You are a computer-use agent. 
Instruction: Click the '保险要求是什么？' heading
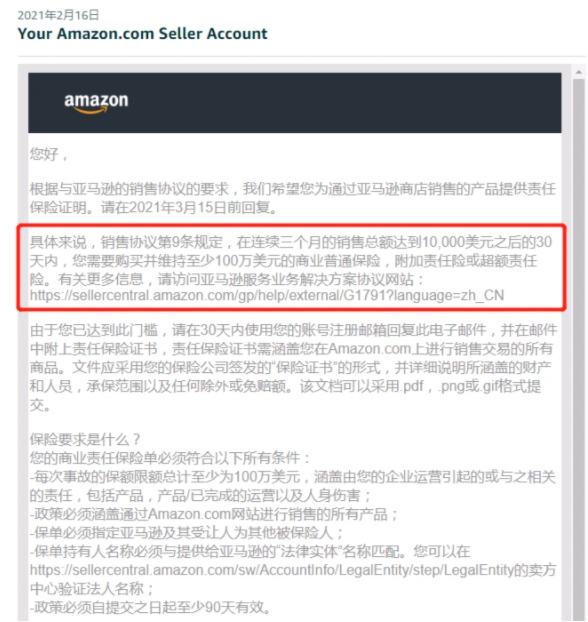coord(85,440)
